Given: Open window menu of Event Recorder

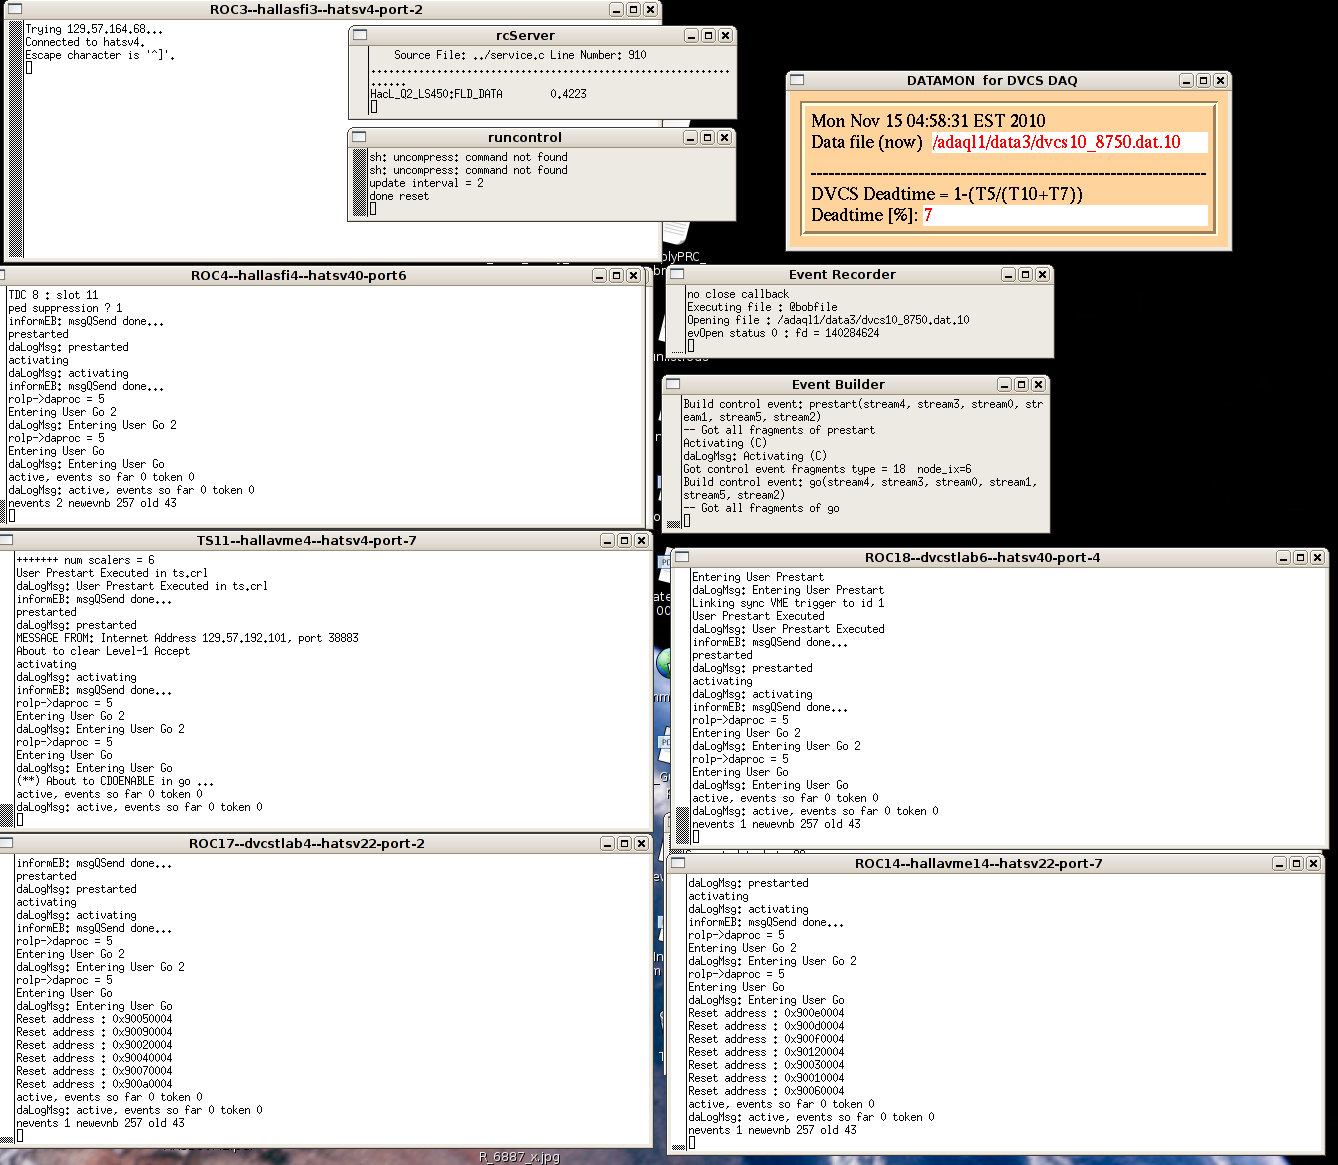Looking at the screenshot, I should (677, 274).
